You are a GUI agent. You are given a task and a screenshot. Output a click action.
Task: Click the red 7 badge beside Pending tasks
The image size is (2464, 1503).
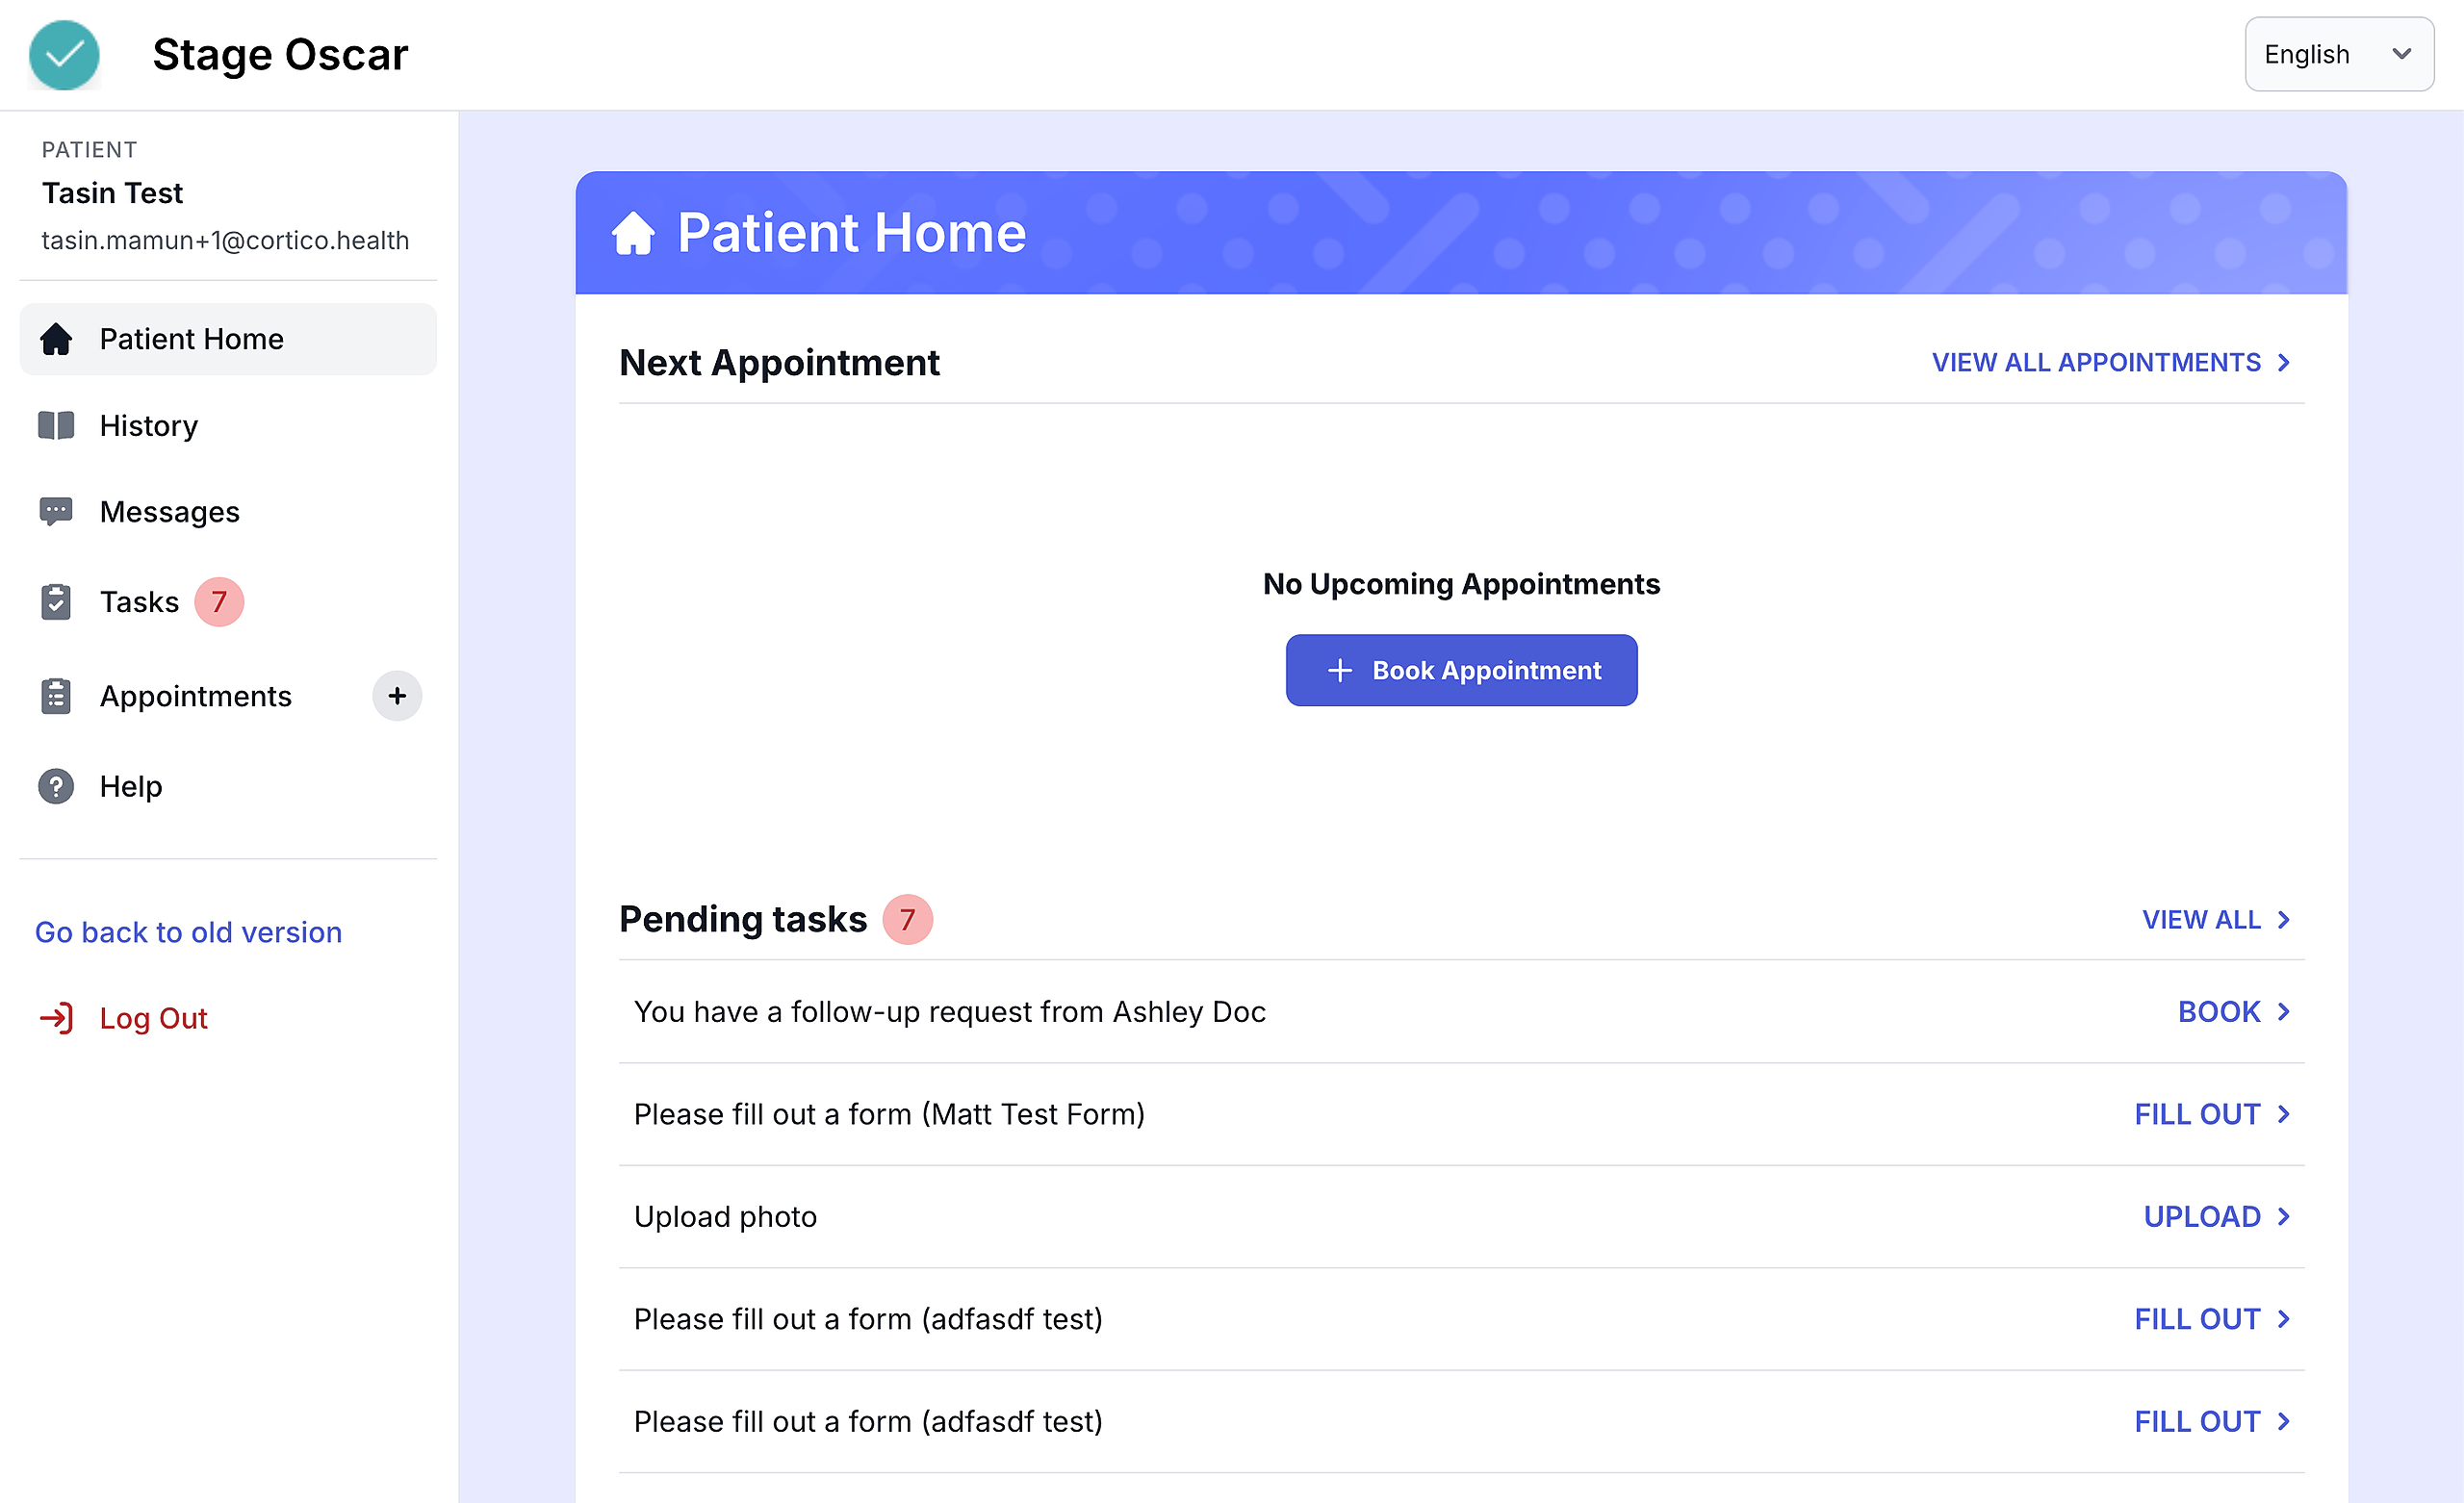pyautogui.click(x=907, y=920)
